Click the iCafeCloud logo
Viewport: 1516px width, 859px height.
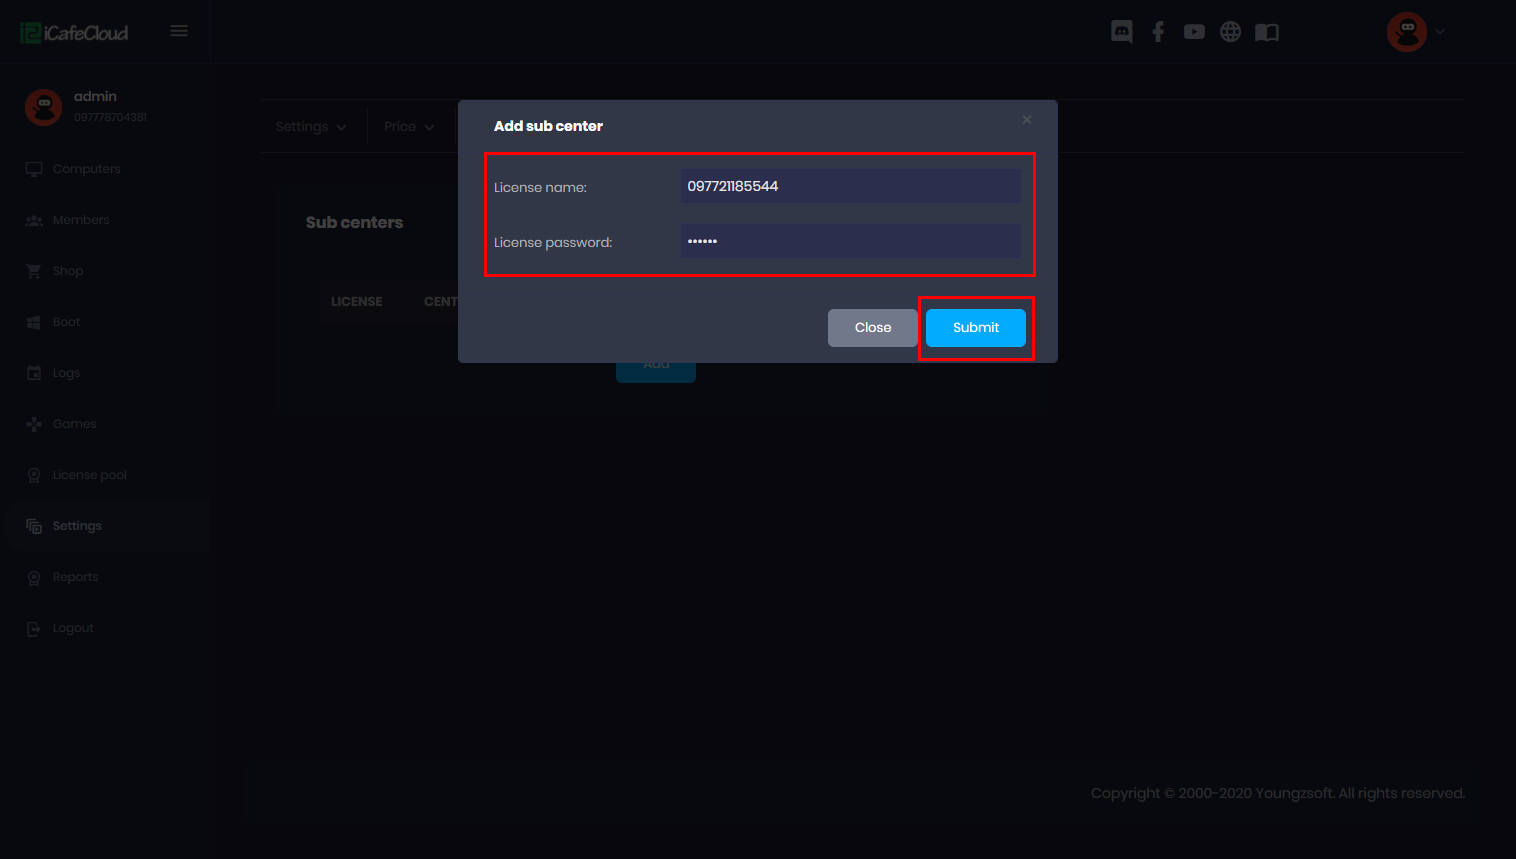click(75, 32)
